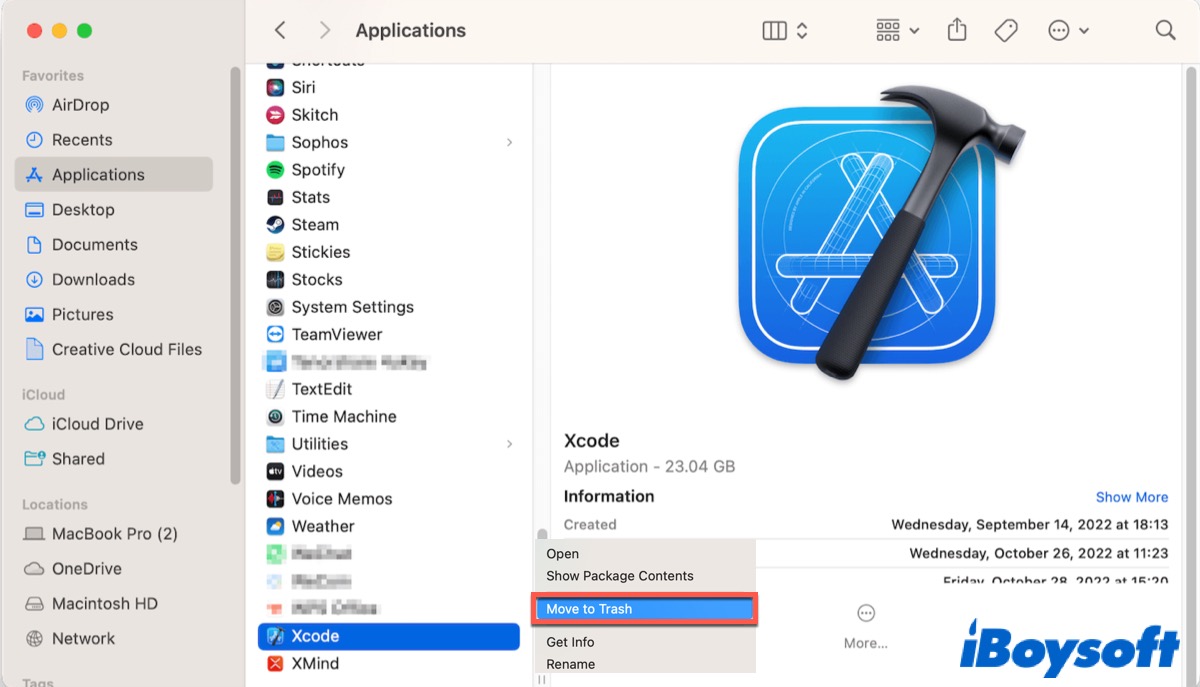Choose Get Info in context menu
Viewport: 1200px width, 687px height.
(570, 642)
